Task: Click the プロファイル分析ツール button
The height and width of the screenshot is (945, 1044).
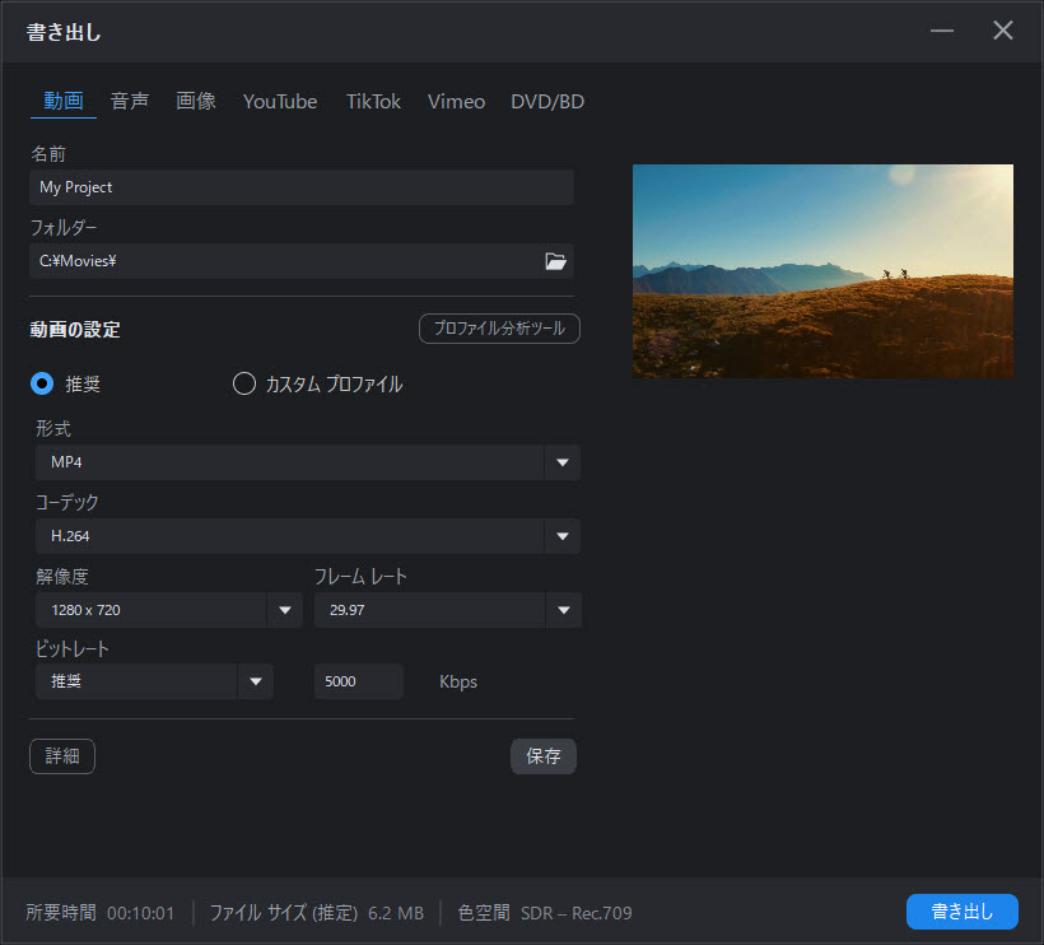Action: [500, 328]
